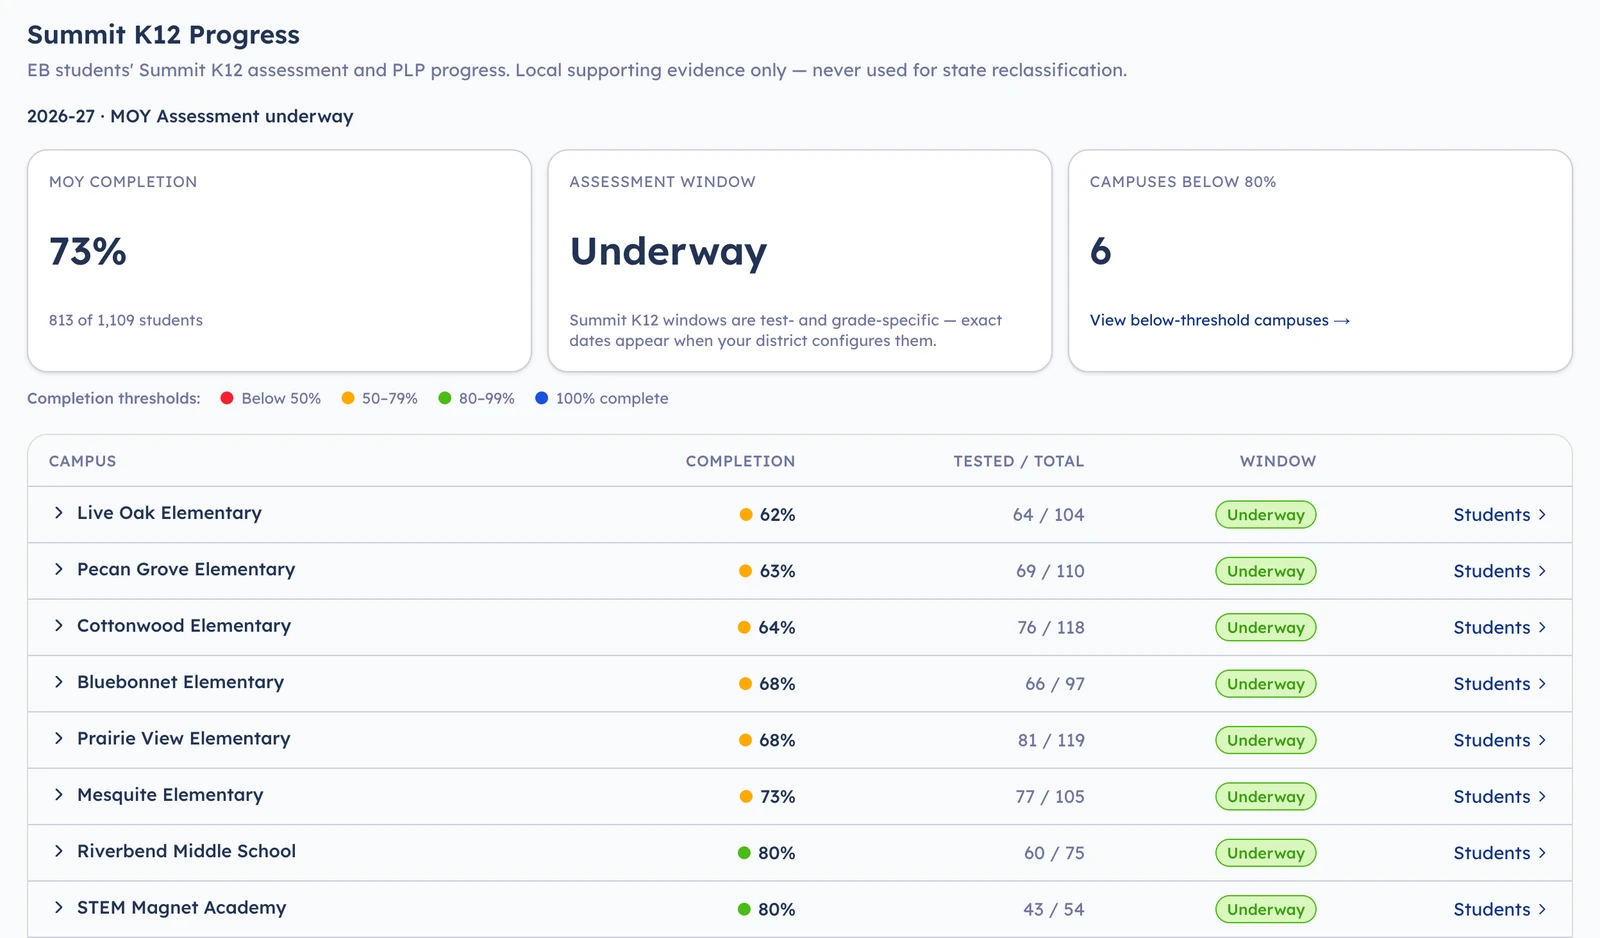Select the 43 / 54 tested count
The image size is (1600, 938).
click(x=1054, y=909)
